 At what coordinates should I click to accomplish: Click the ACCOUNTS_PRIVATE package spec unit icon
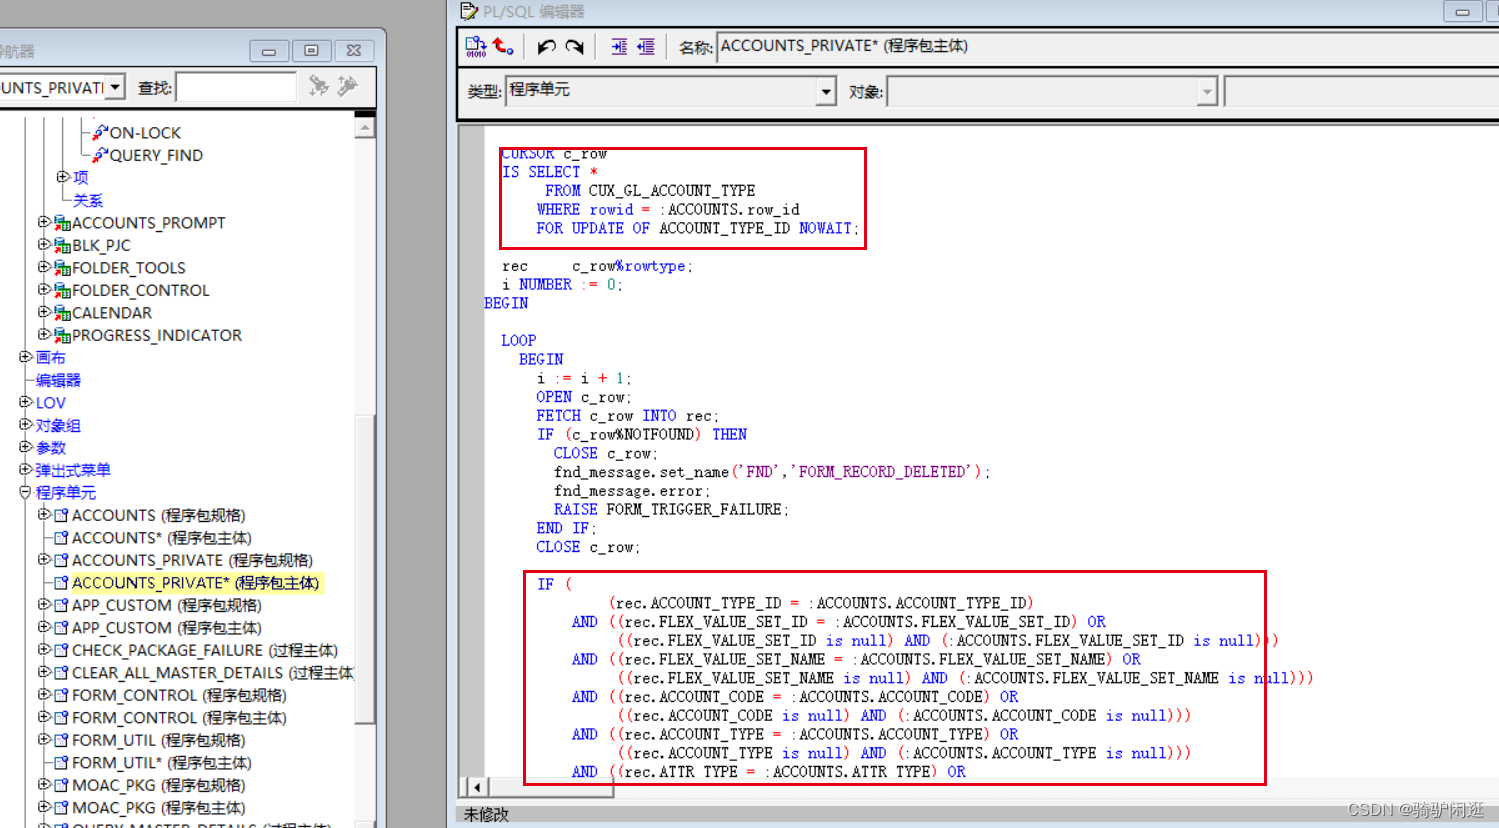61,560
